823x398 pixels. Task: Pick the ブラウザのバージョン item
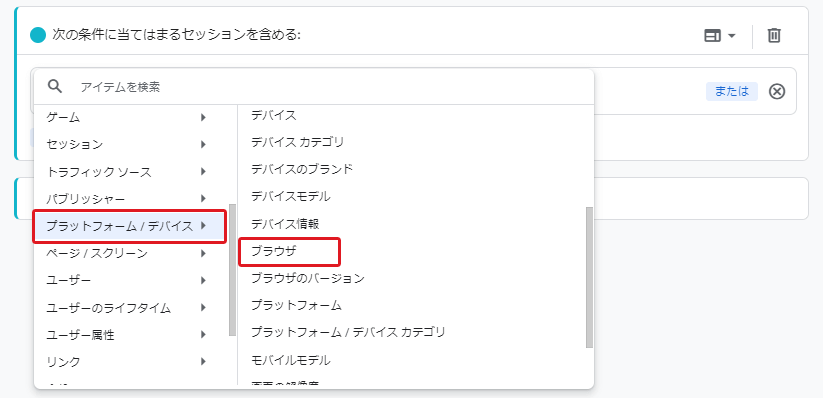[x=308, y=278]
